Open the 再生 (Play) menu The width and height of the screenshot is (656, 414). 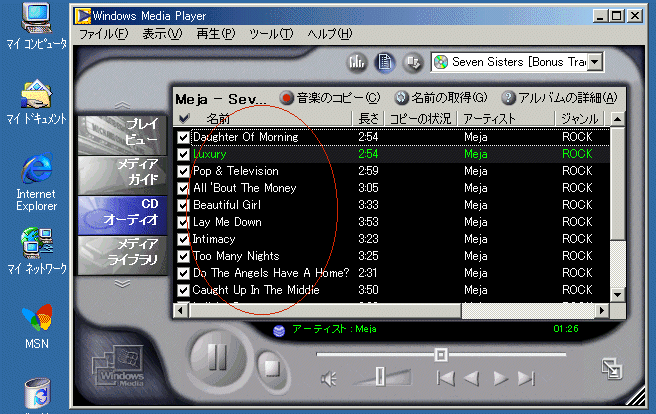point(216,34)
